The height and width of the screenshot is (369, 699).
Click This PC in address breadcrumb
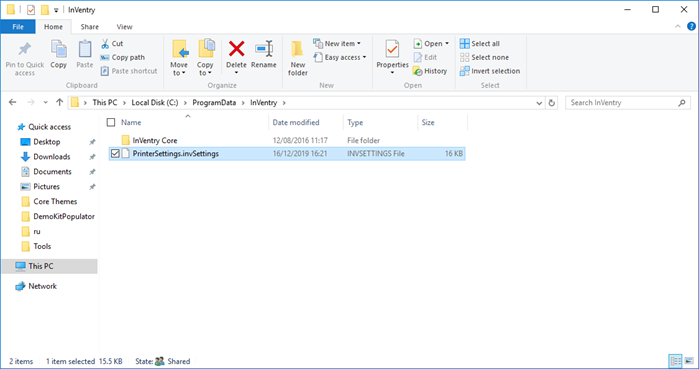105,102
